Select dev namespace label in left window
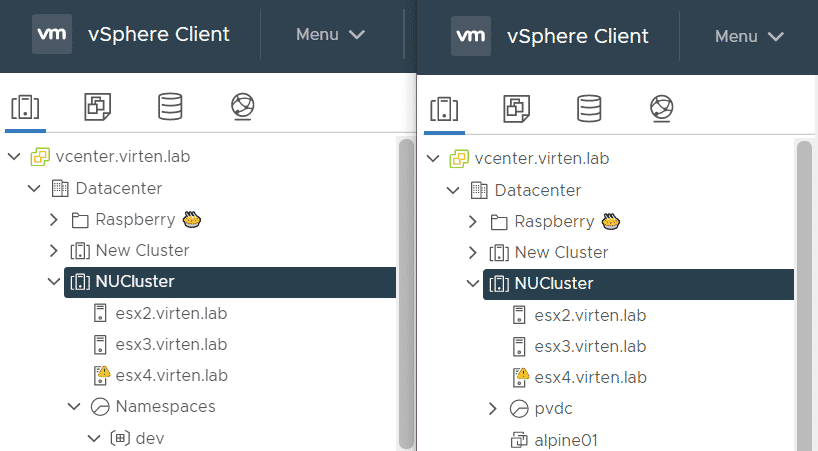 [150, 438]
